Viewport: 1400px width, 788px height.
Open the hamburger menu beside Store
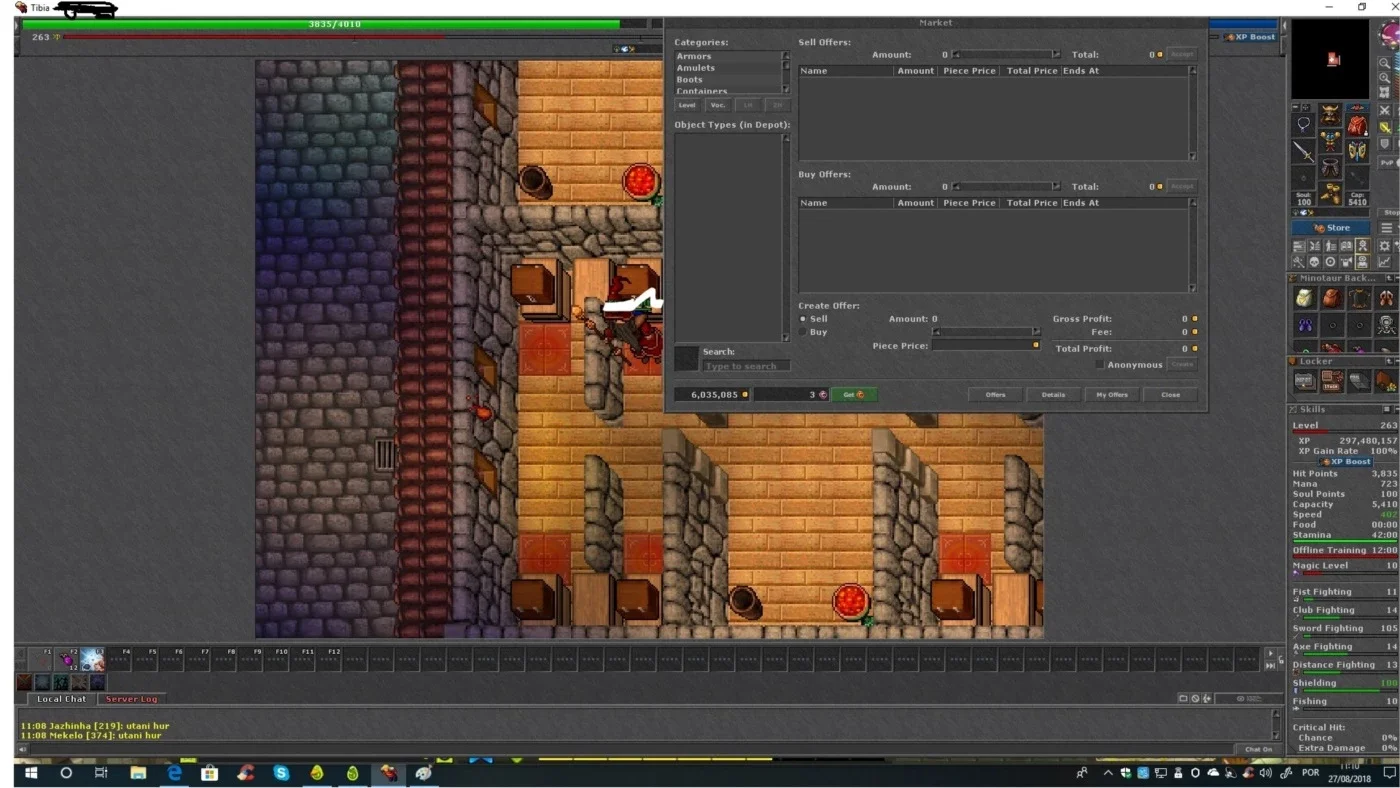pyautogui.click(x=1386, y=228)
